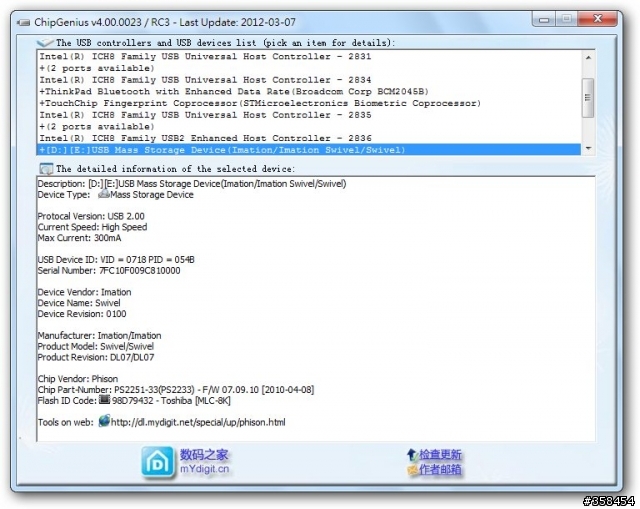
Task: Click the Chip Part-Number PS2251-33 line
Action: tap(176, 390)
